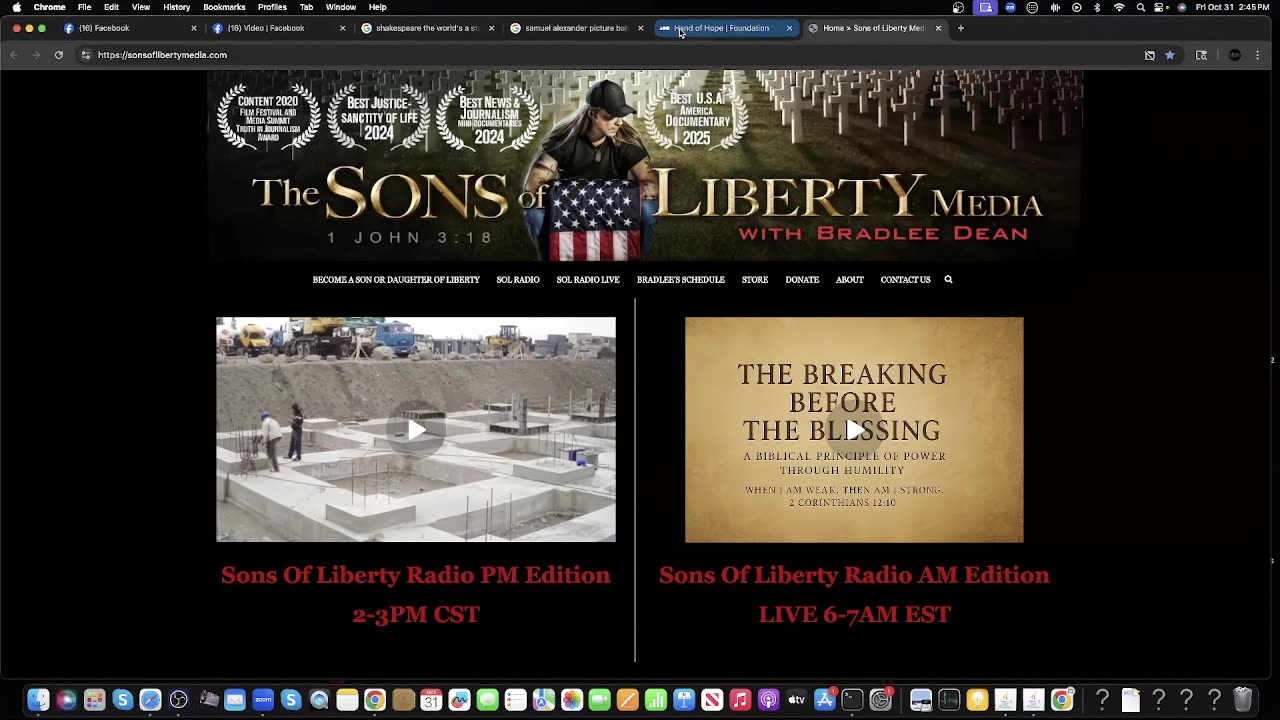Open Mail app in the dock
The height and width of the screenshot is (720, 1280).
[x=234, y=700]
